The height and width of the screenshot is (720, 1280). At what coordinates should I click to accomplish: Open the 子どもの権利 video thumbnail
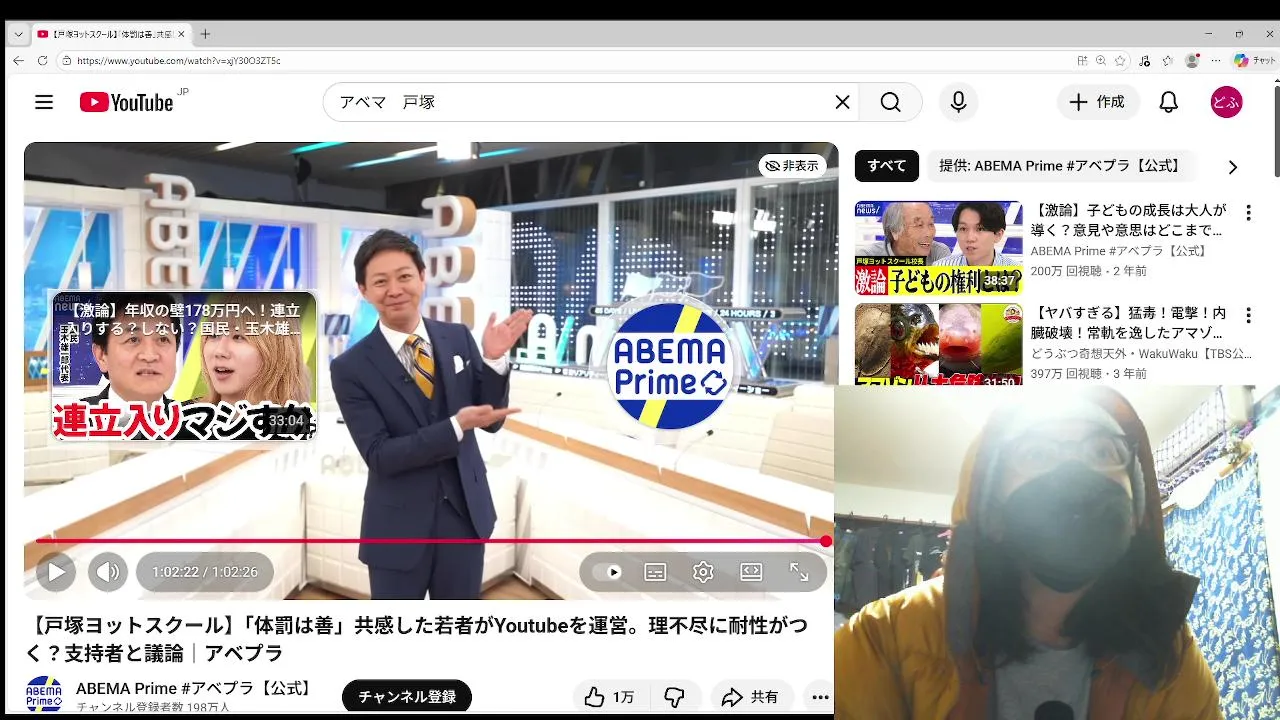click(938, 248)
